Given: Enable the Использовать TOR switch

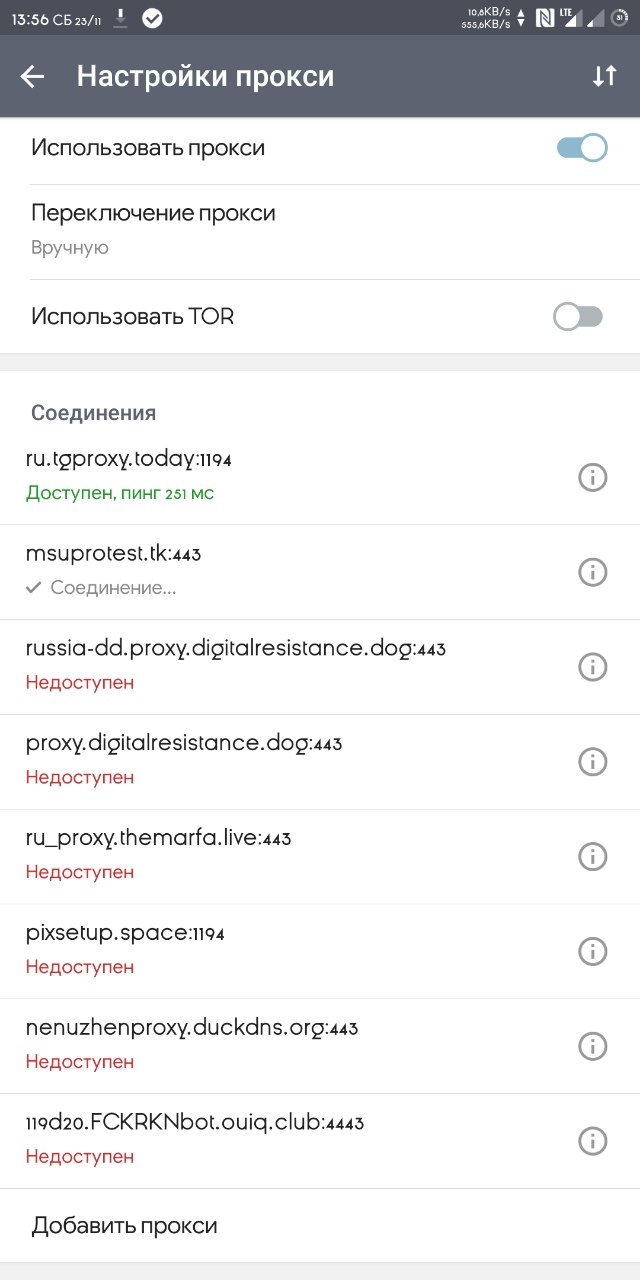Looking at the screenshot, I should (579, 317).
